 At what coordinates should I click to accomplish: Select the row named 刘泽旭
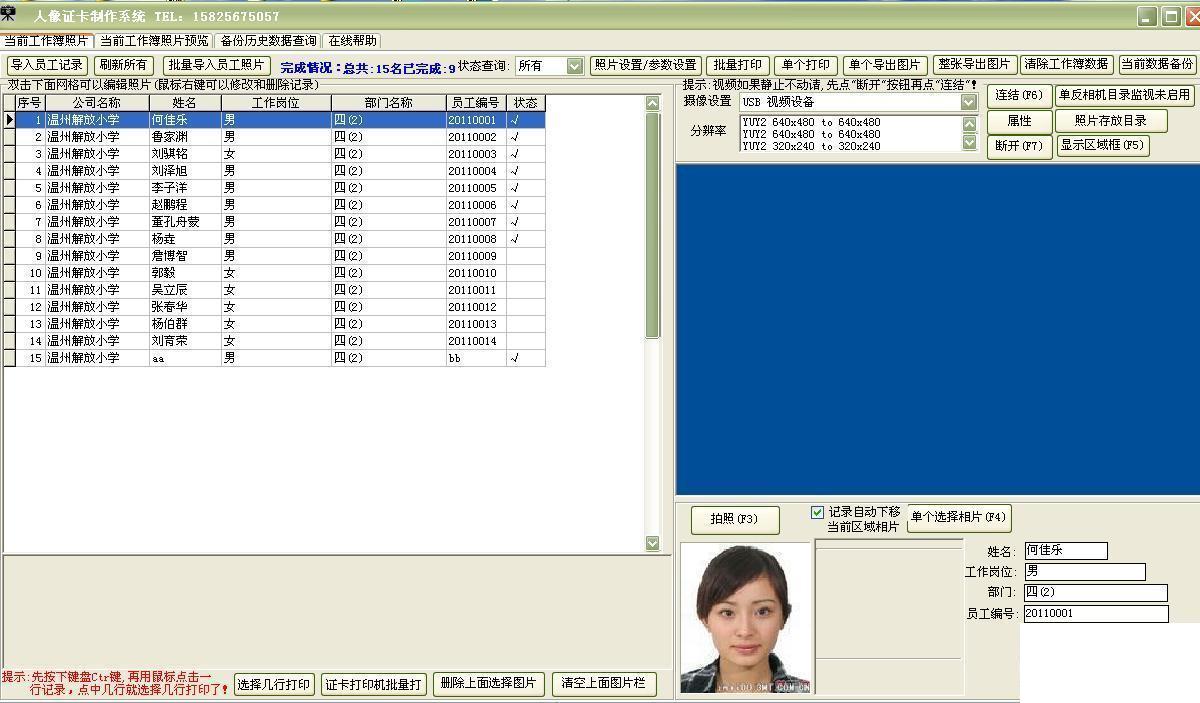[x=275, y=171]
